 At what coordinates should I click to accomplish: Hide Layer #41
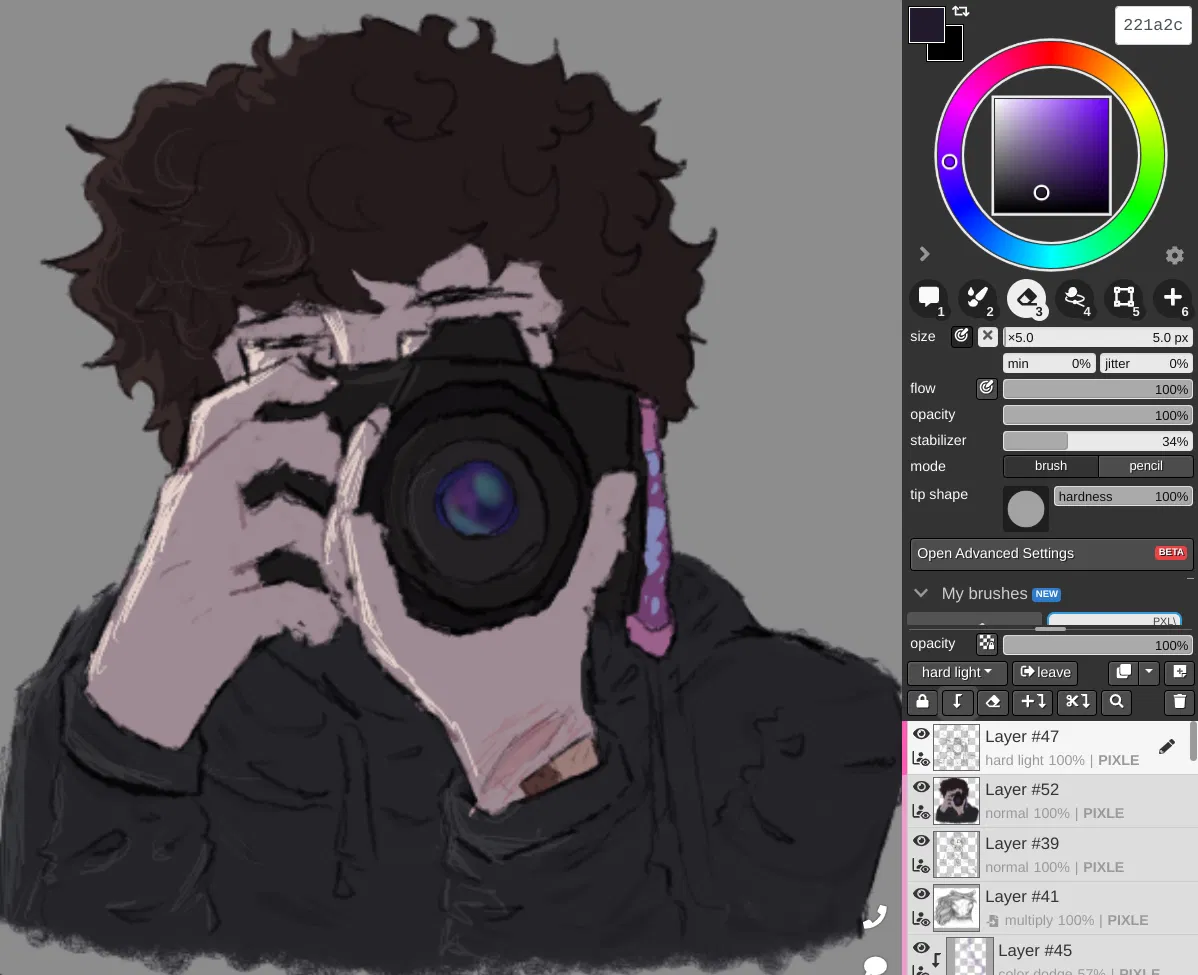click(921, 894)
